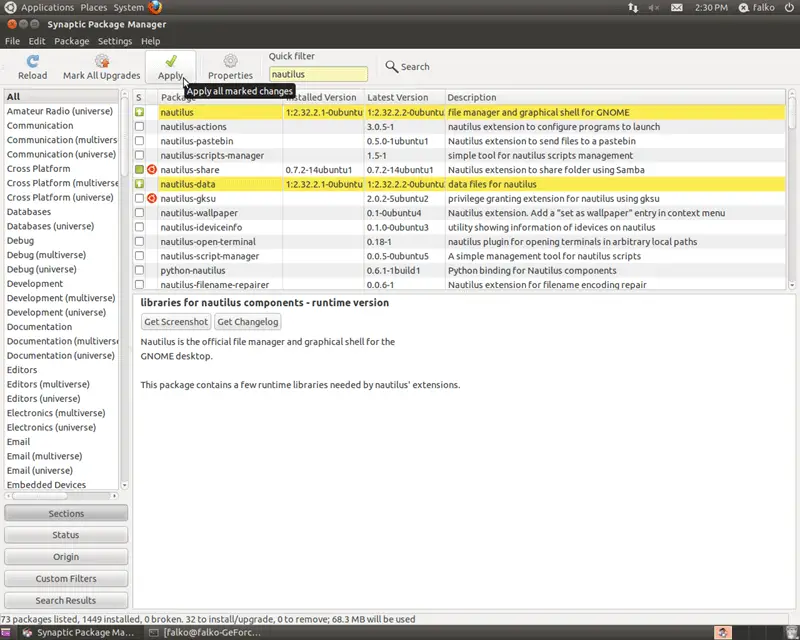Click the show desktop icon in bottom panel
Screen dimensions: 800x640
pyautogui.click(x=6, y=633)
